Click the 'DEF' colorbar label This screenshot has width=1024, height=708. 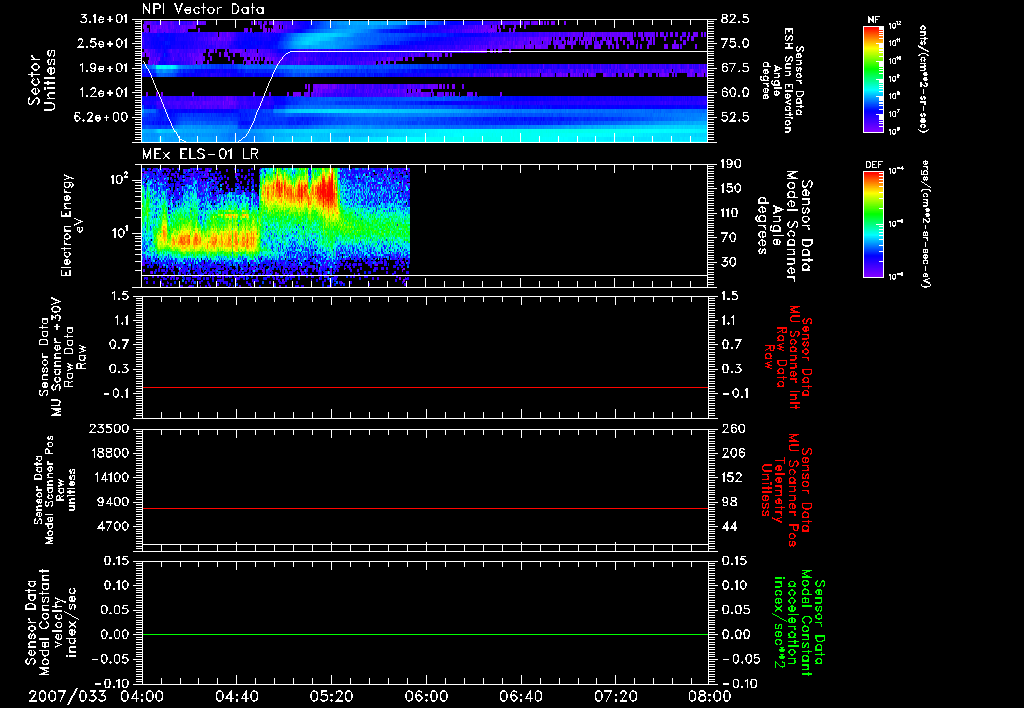click(x=873, y=165)
